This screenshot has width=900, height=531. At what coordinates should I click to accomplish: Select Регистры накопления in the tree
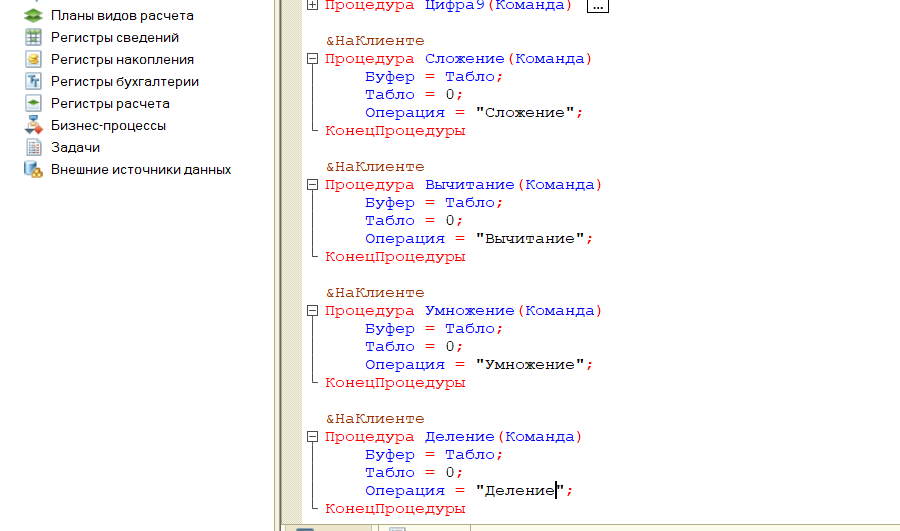pos(122,59)
